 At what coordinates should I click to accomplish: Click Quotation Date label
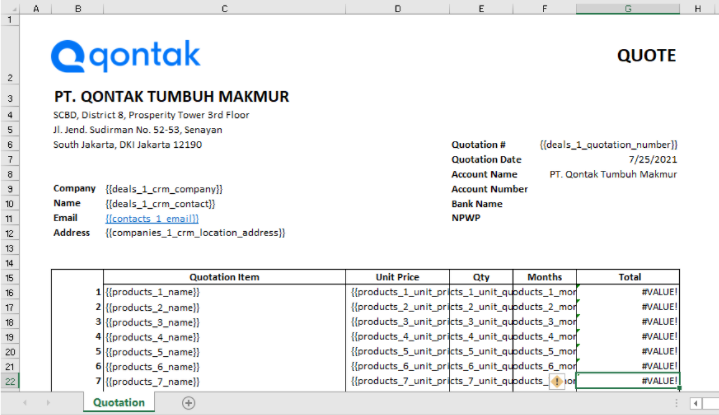pos(486,160)
